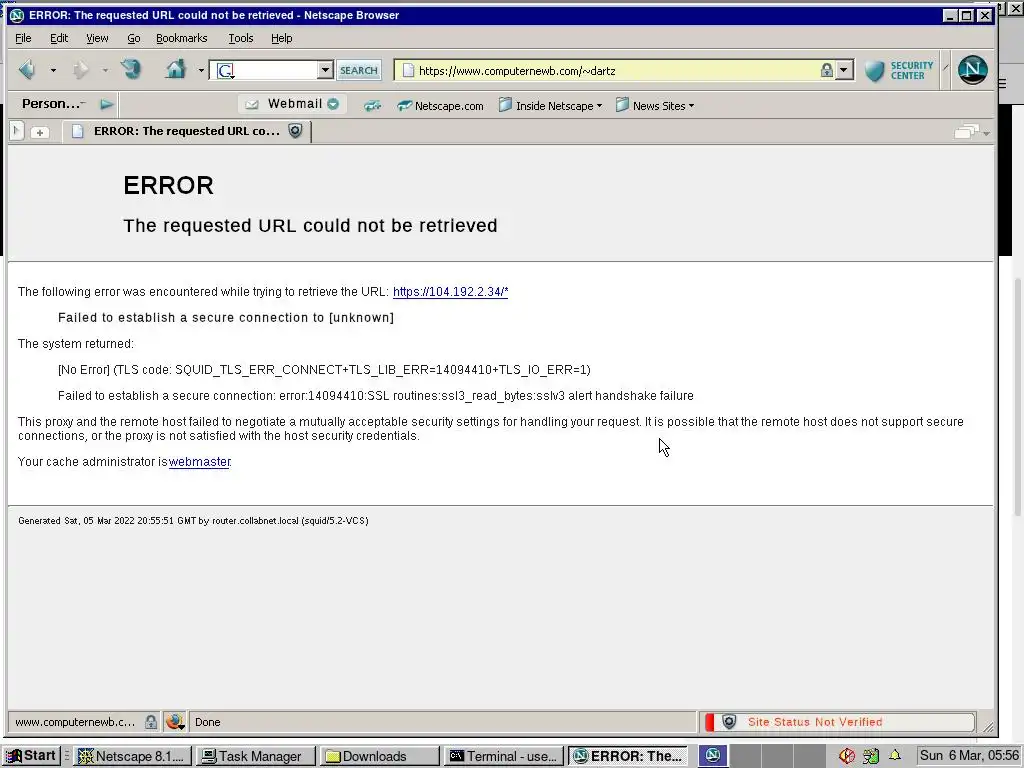
Task: Click inside the search text field
Action: click(276, 71)
